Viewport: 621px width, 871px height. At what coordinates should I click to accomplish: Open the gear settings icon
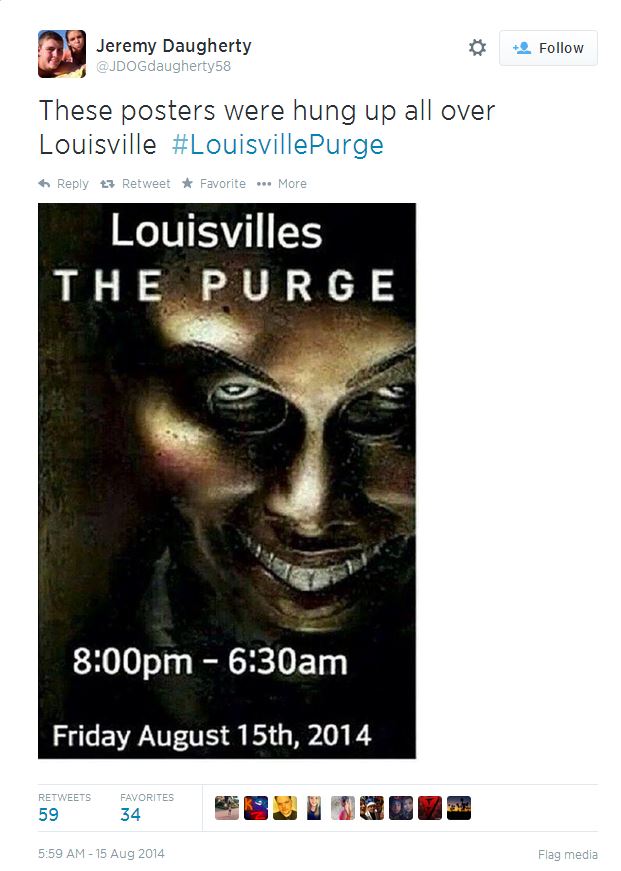(x=477, y=48)
